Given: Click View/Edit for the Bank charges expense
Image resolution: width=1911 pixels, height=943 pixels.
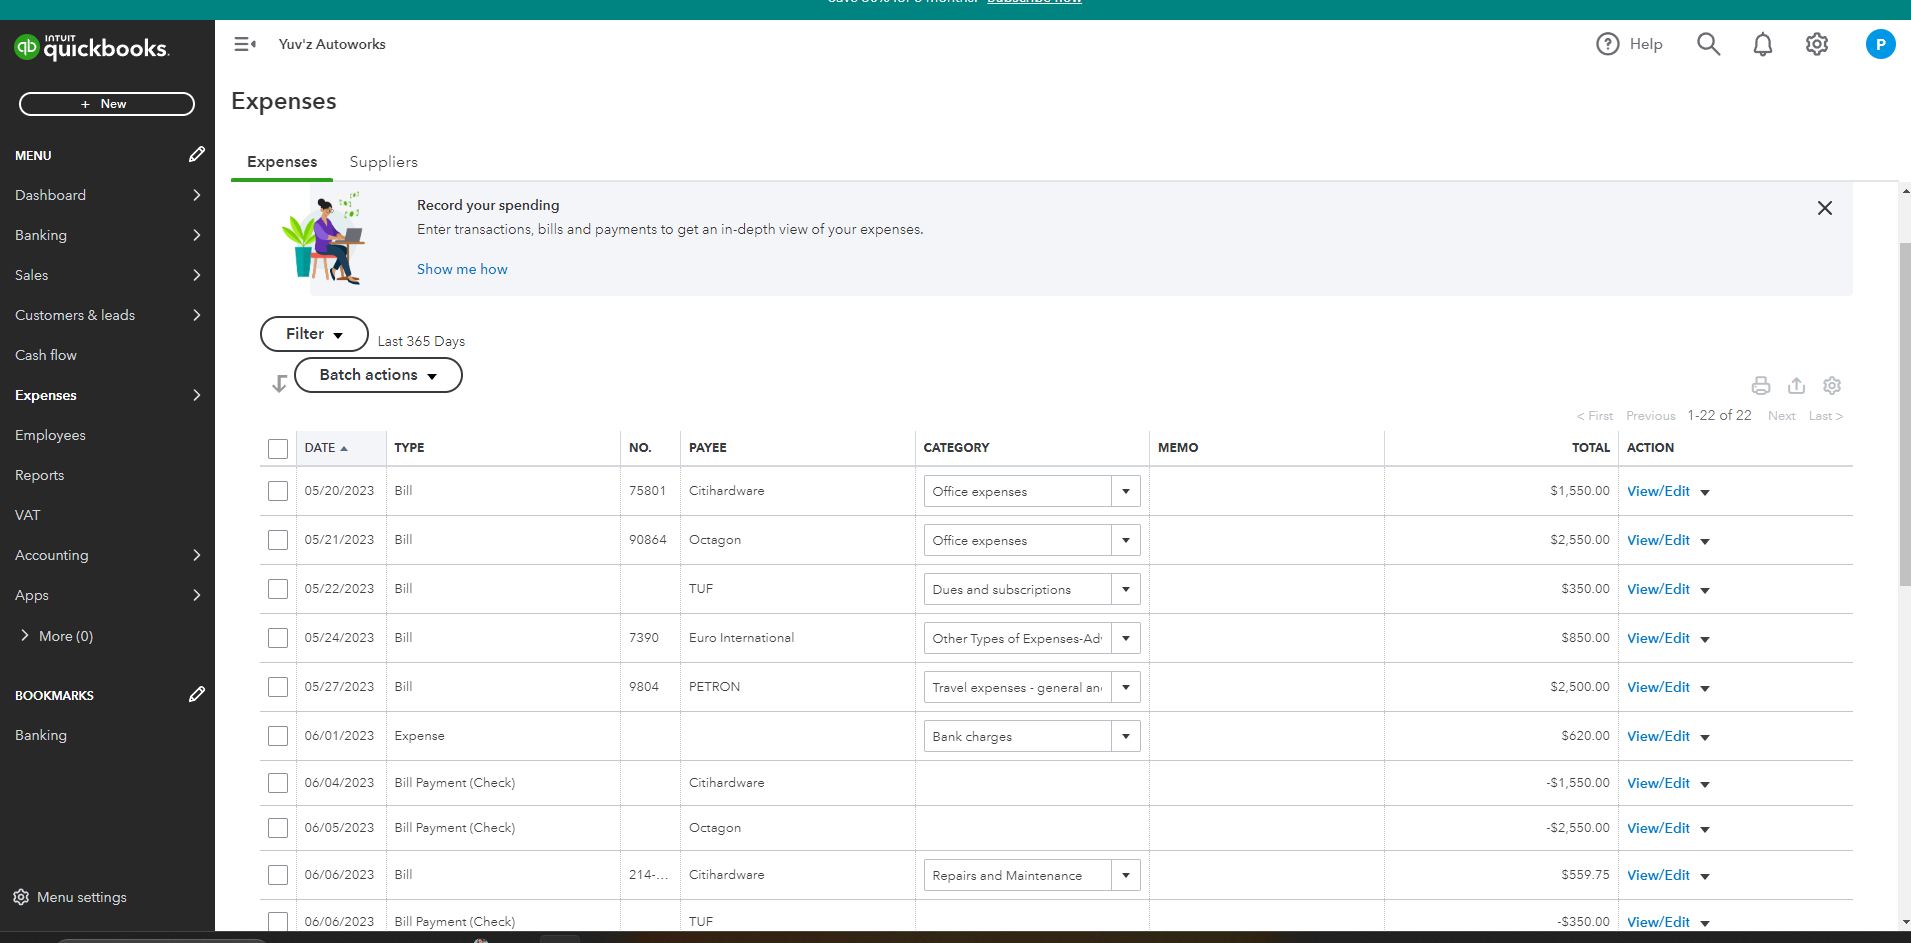Looking at the screenshot, I should [1658, 736].
